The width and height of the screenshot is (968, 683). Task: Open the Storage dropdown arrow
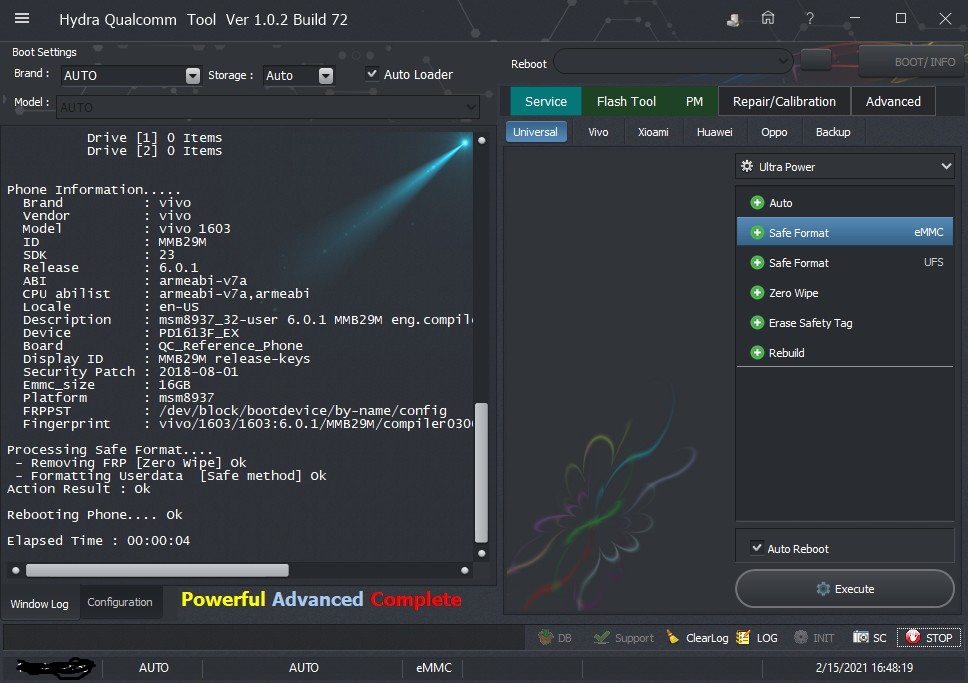(326, 75)
